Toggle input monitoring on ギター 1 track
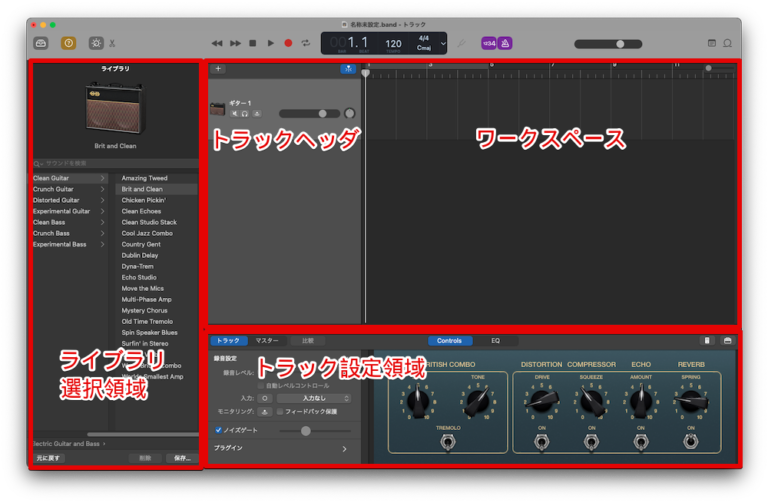Viewport: 768px width, 503px height. click(257, 114)
